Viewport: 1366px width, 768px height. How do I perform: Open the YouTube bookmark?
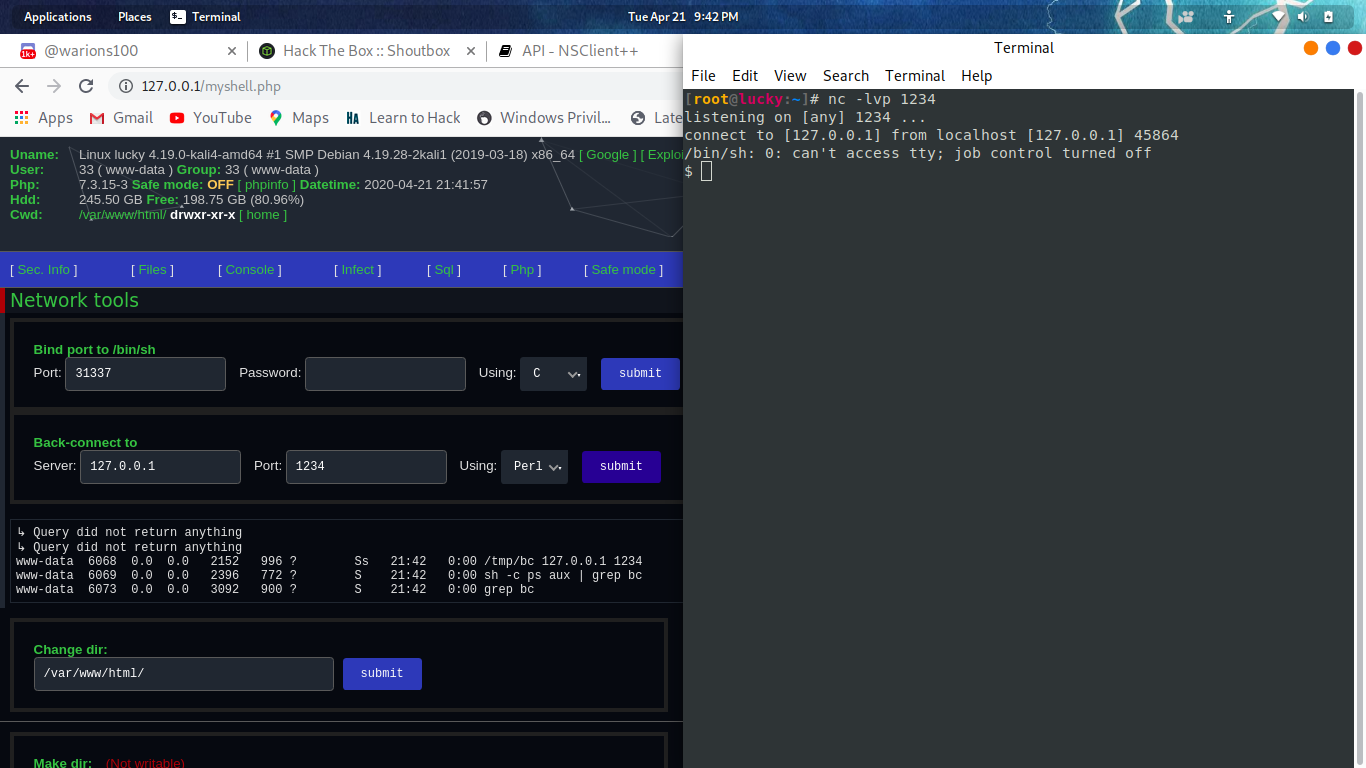coord(210,118)
